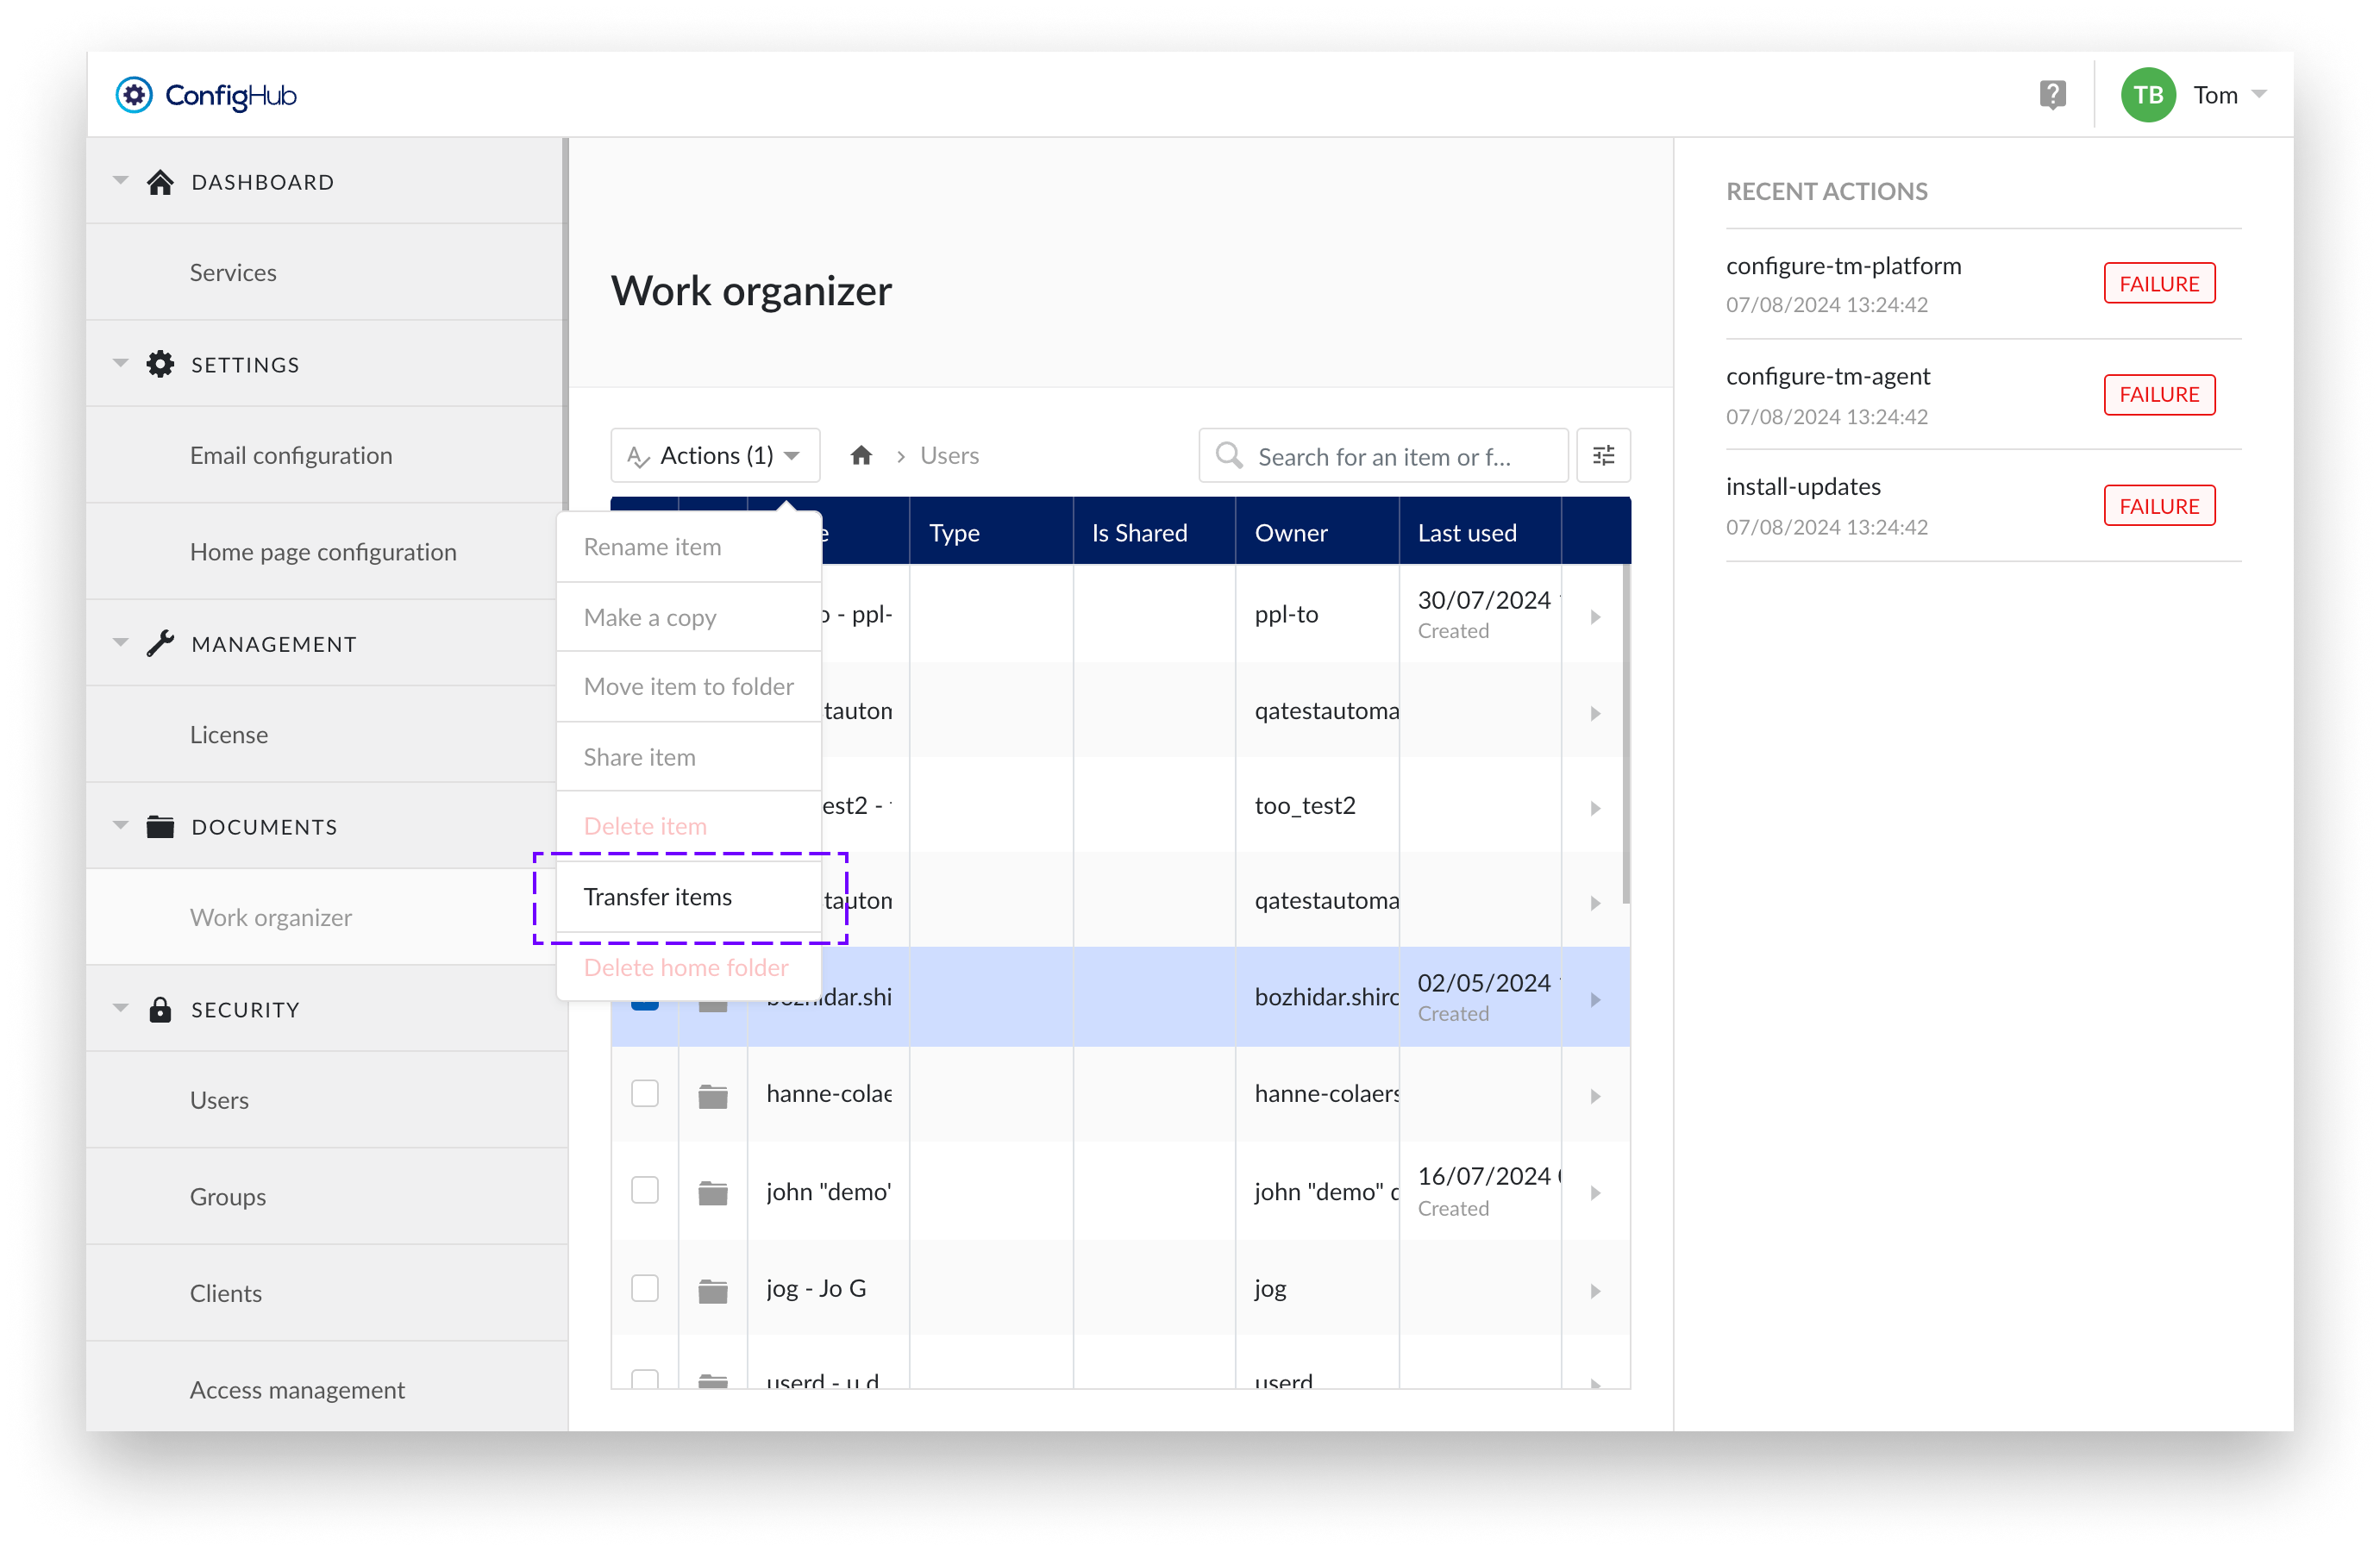Click the folder icon for jog row
This screenshot has width=2380, height=1552.
click(x=712, y=1290)
